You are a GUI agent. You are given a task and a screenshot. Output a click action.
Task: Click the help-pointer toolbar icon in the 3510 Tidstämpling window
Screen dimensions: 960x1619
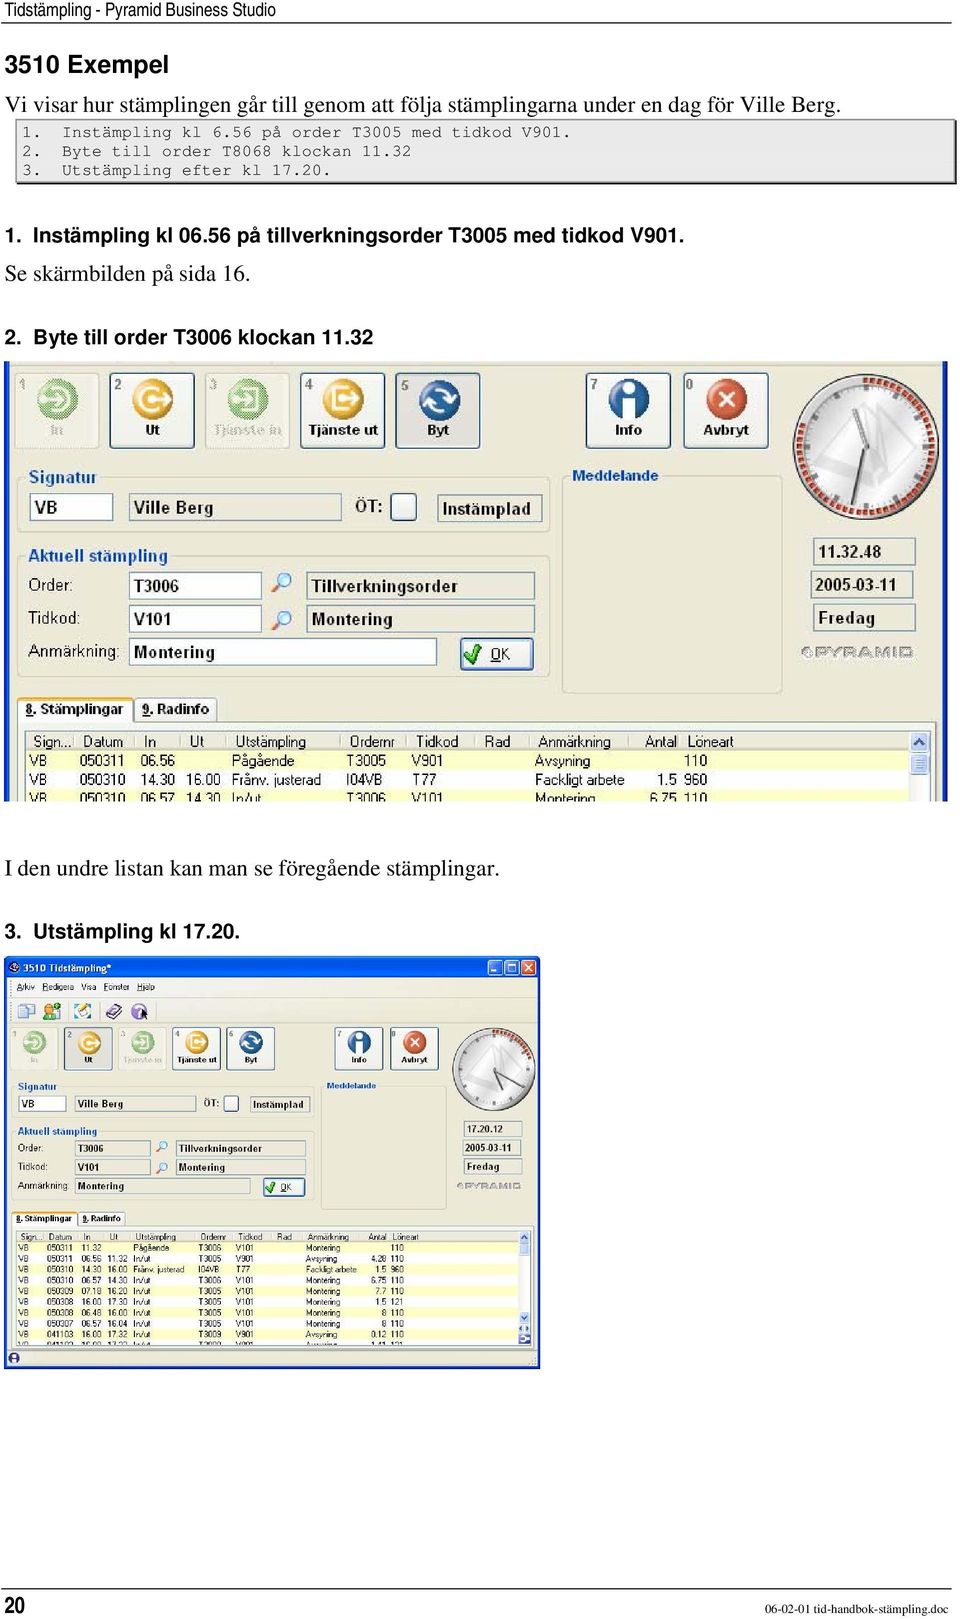(140, 1011)
